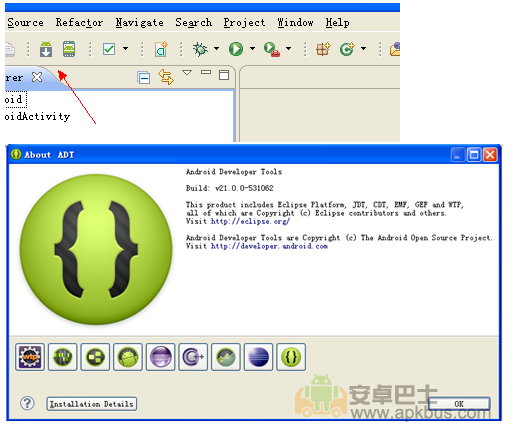Viewport: 514px width, 437px height.
Task: Open the Source menu
Action: coord(25,22)
